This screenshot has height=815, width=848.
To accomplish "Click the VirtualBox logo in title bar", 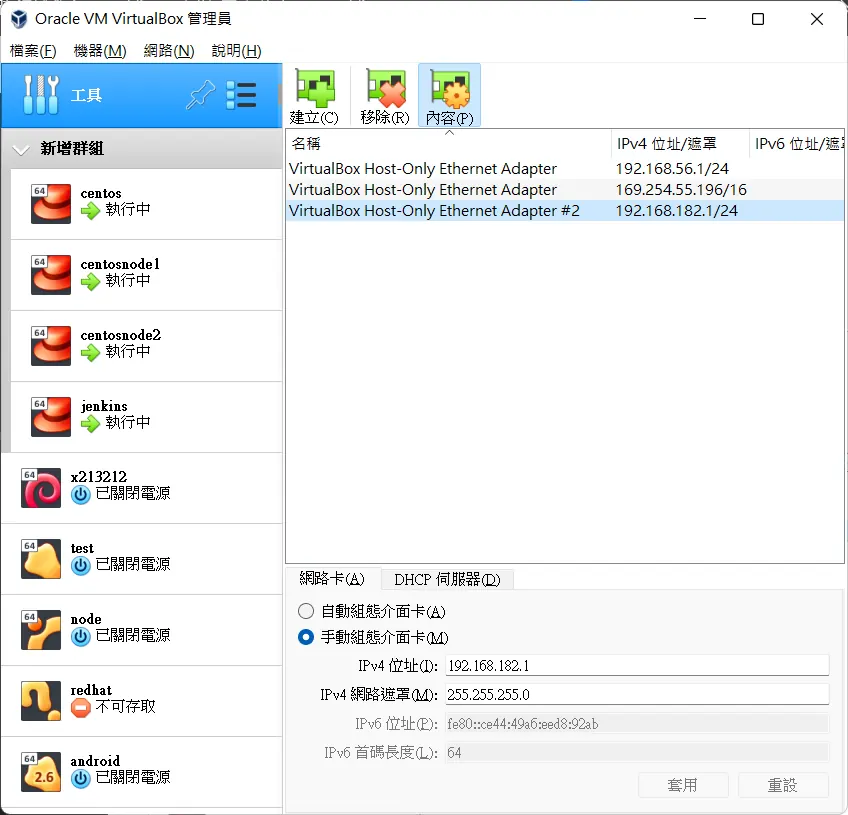I will click(19, 19).
